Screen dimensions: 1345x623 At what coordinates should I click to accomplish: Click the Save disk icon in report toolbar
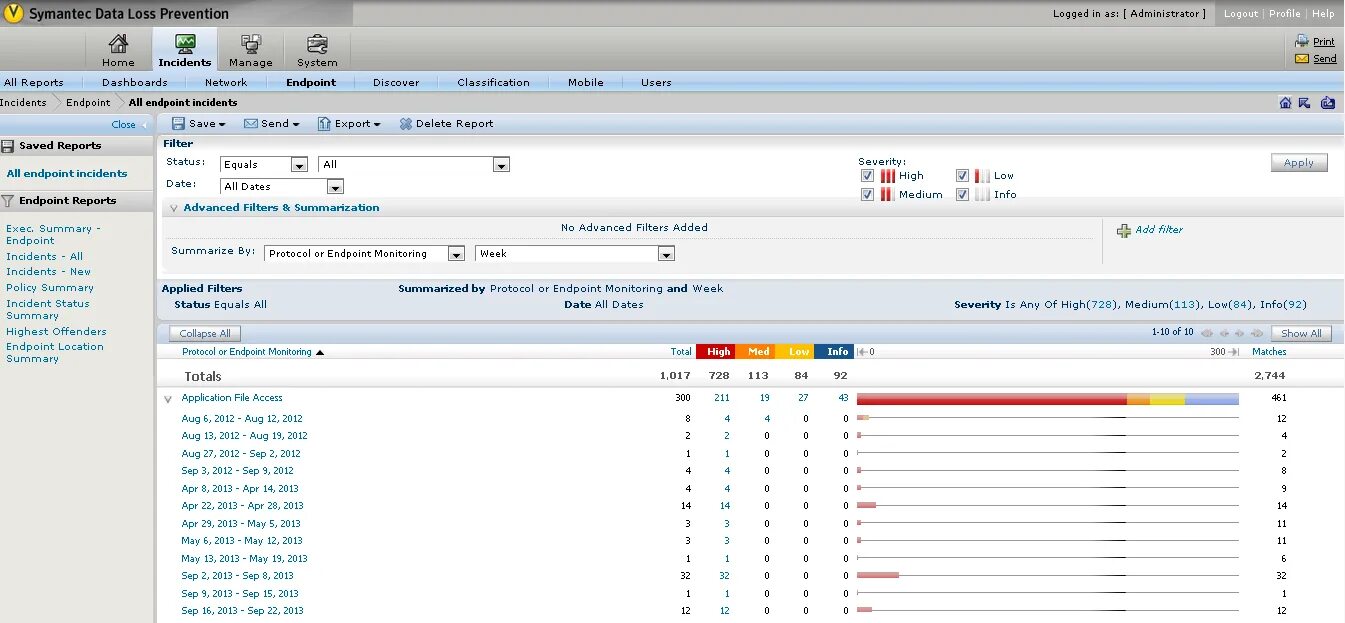tap(178, 124)
